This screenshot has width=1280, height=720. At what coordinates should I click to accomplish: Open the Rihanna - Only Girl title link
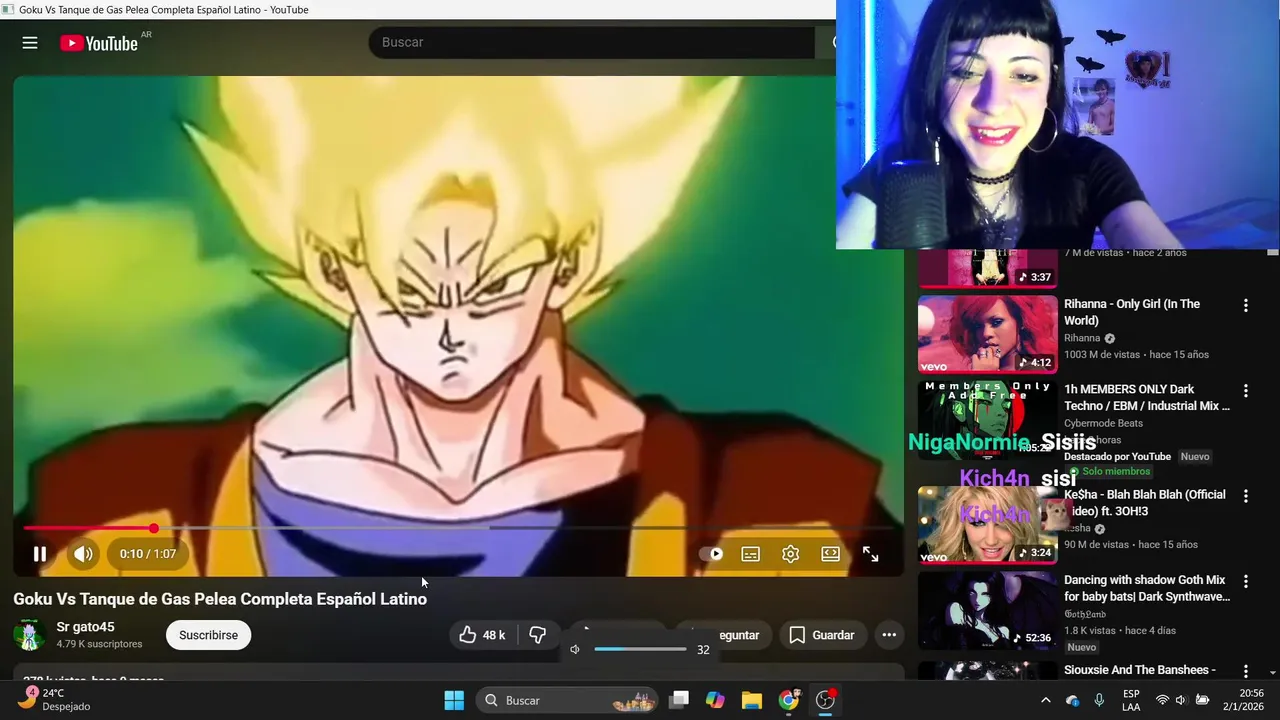coord(1132,312)
